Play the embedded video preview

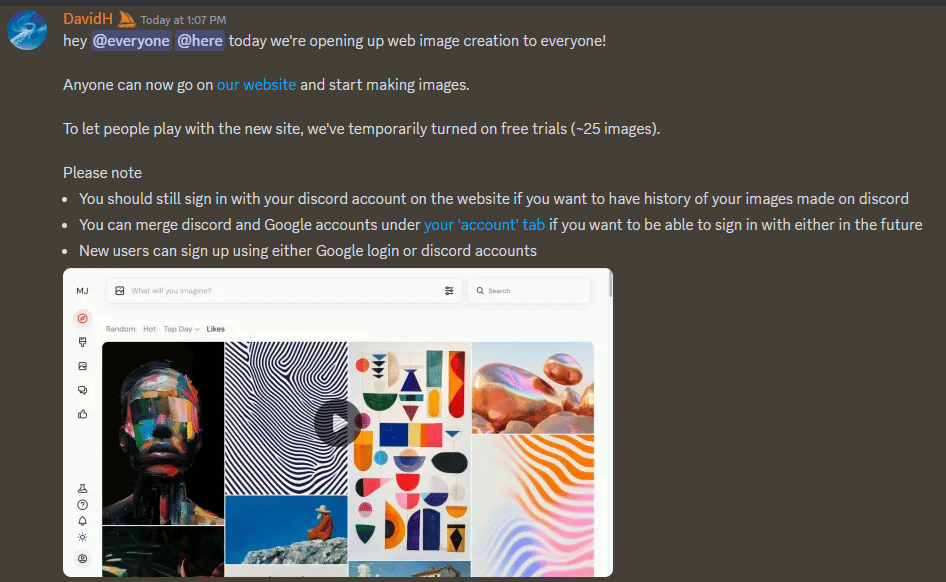click(x=338, y=423)
